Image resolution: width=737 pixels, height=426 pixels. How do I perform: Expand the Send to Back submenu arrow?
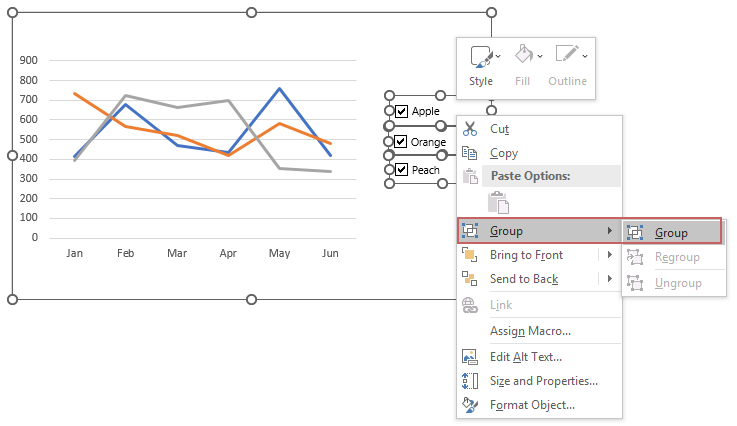click(610, 279)
